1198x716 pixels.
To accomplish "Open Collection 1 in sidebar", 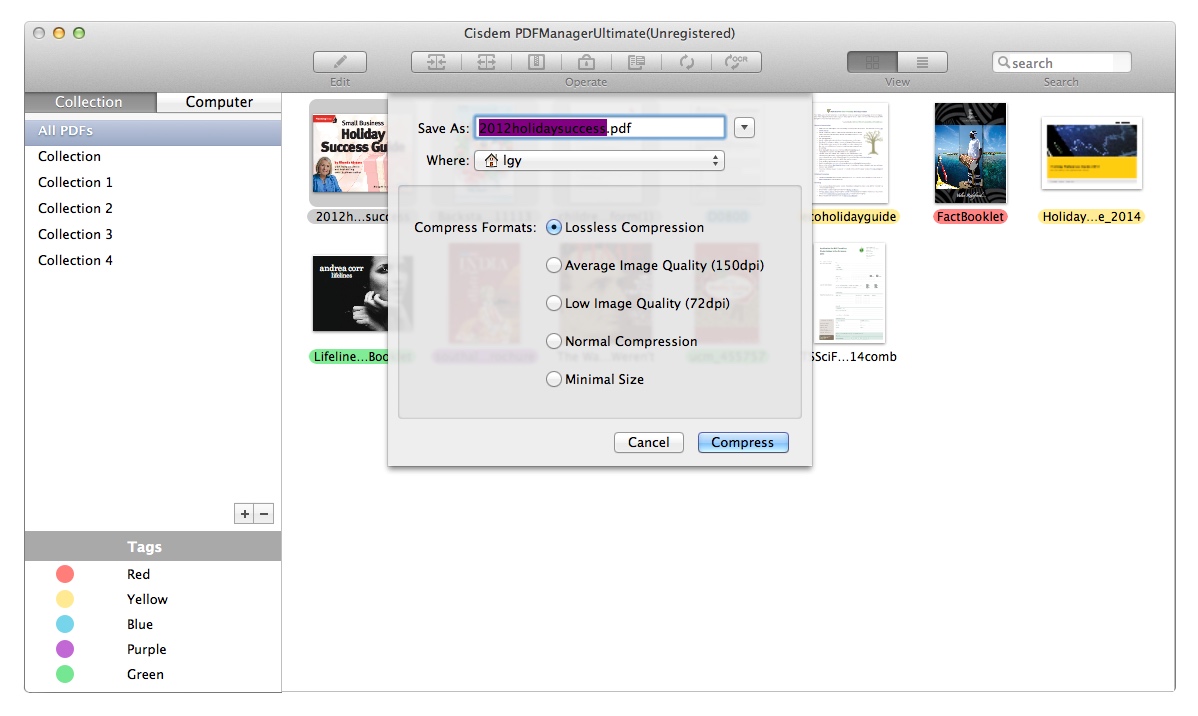I will [x=153, y=182].
